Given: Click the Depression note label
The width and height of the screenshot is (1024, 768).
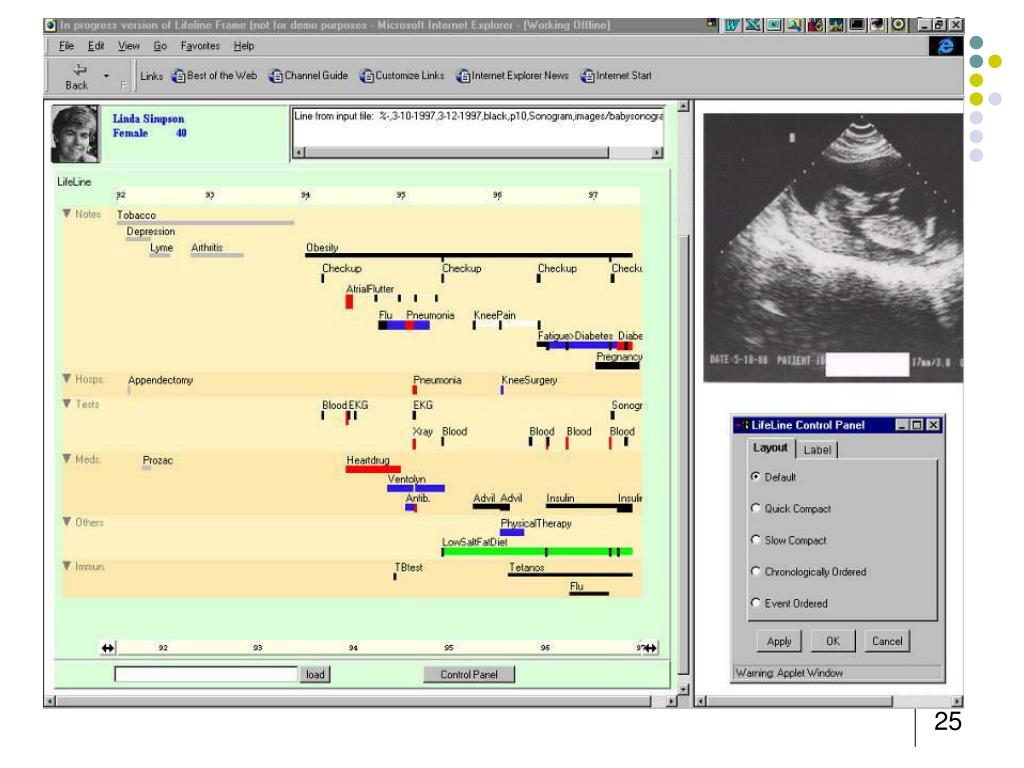Looking at the screenshot, I should point(150,231).
